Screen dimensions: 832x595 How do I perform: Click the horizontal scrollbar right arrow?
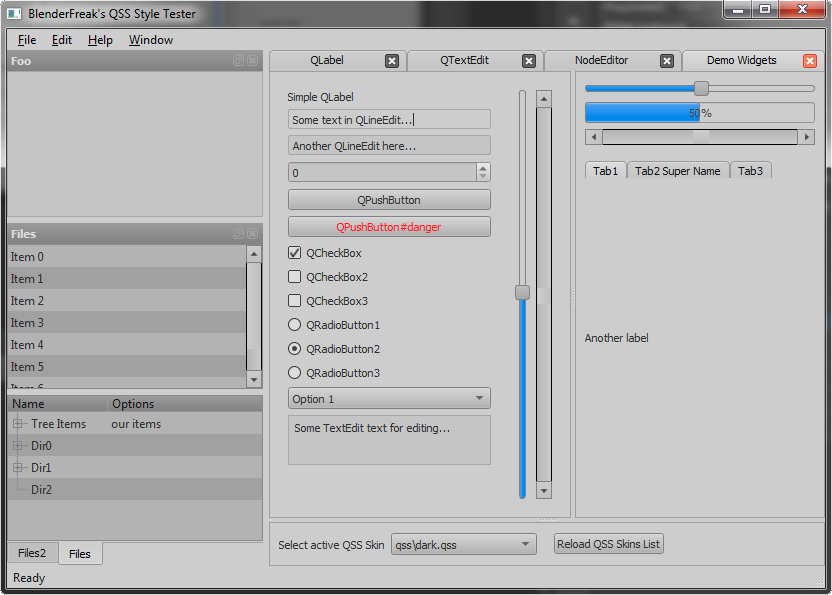pos(807,137)
